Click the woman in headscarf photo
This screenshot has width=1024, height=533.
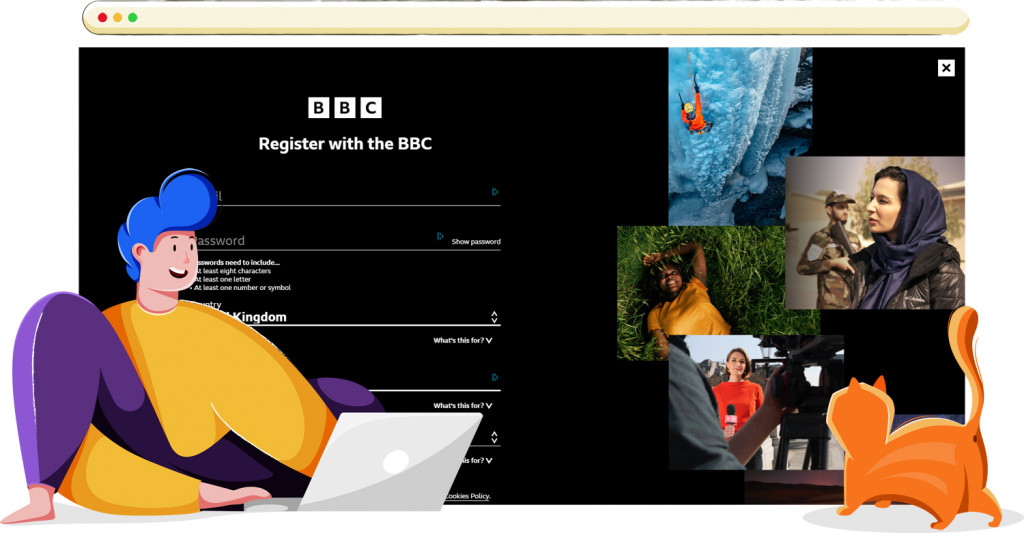click(875, 233)
